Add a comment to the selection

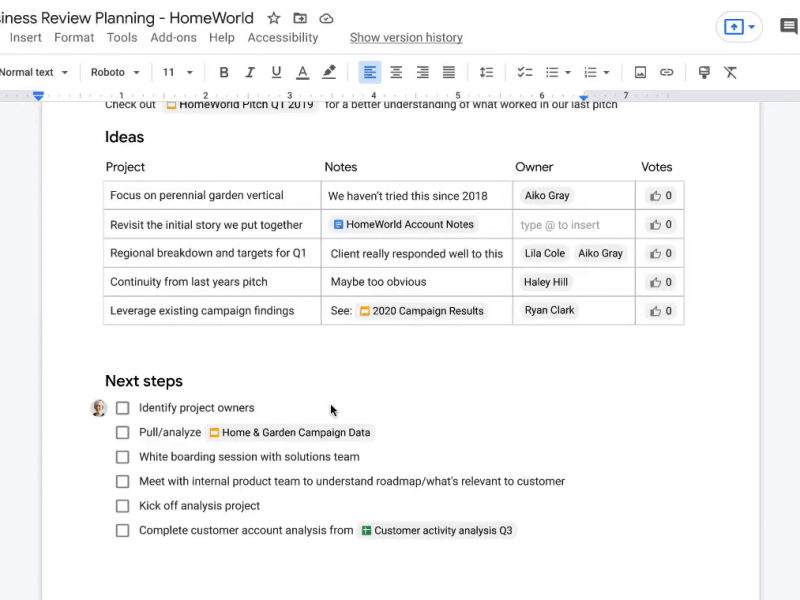[x=705, y=72]
